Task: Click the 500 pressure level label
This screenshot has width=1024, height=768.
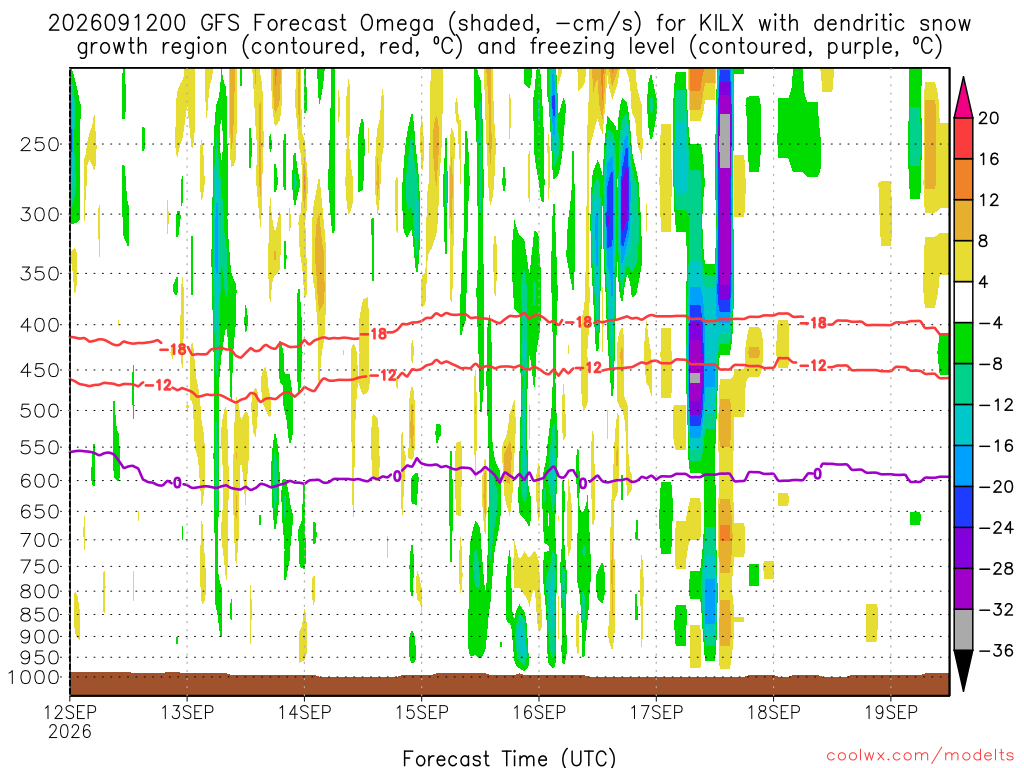Action: pyautogui.click(x=40, y=411)
